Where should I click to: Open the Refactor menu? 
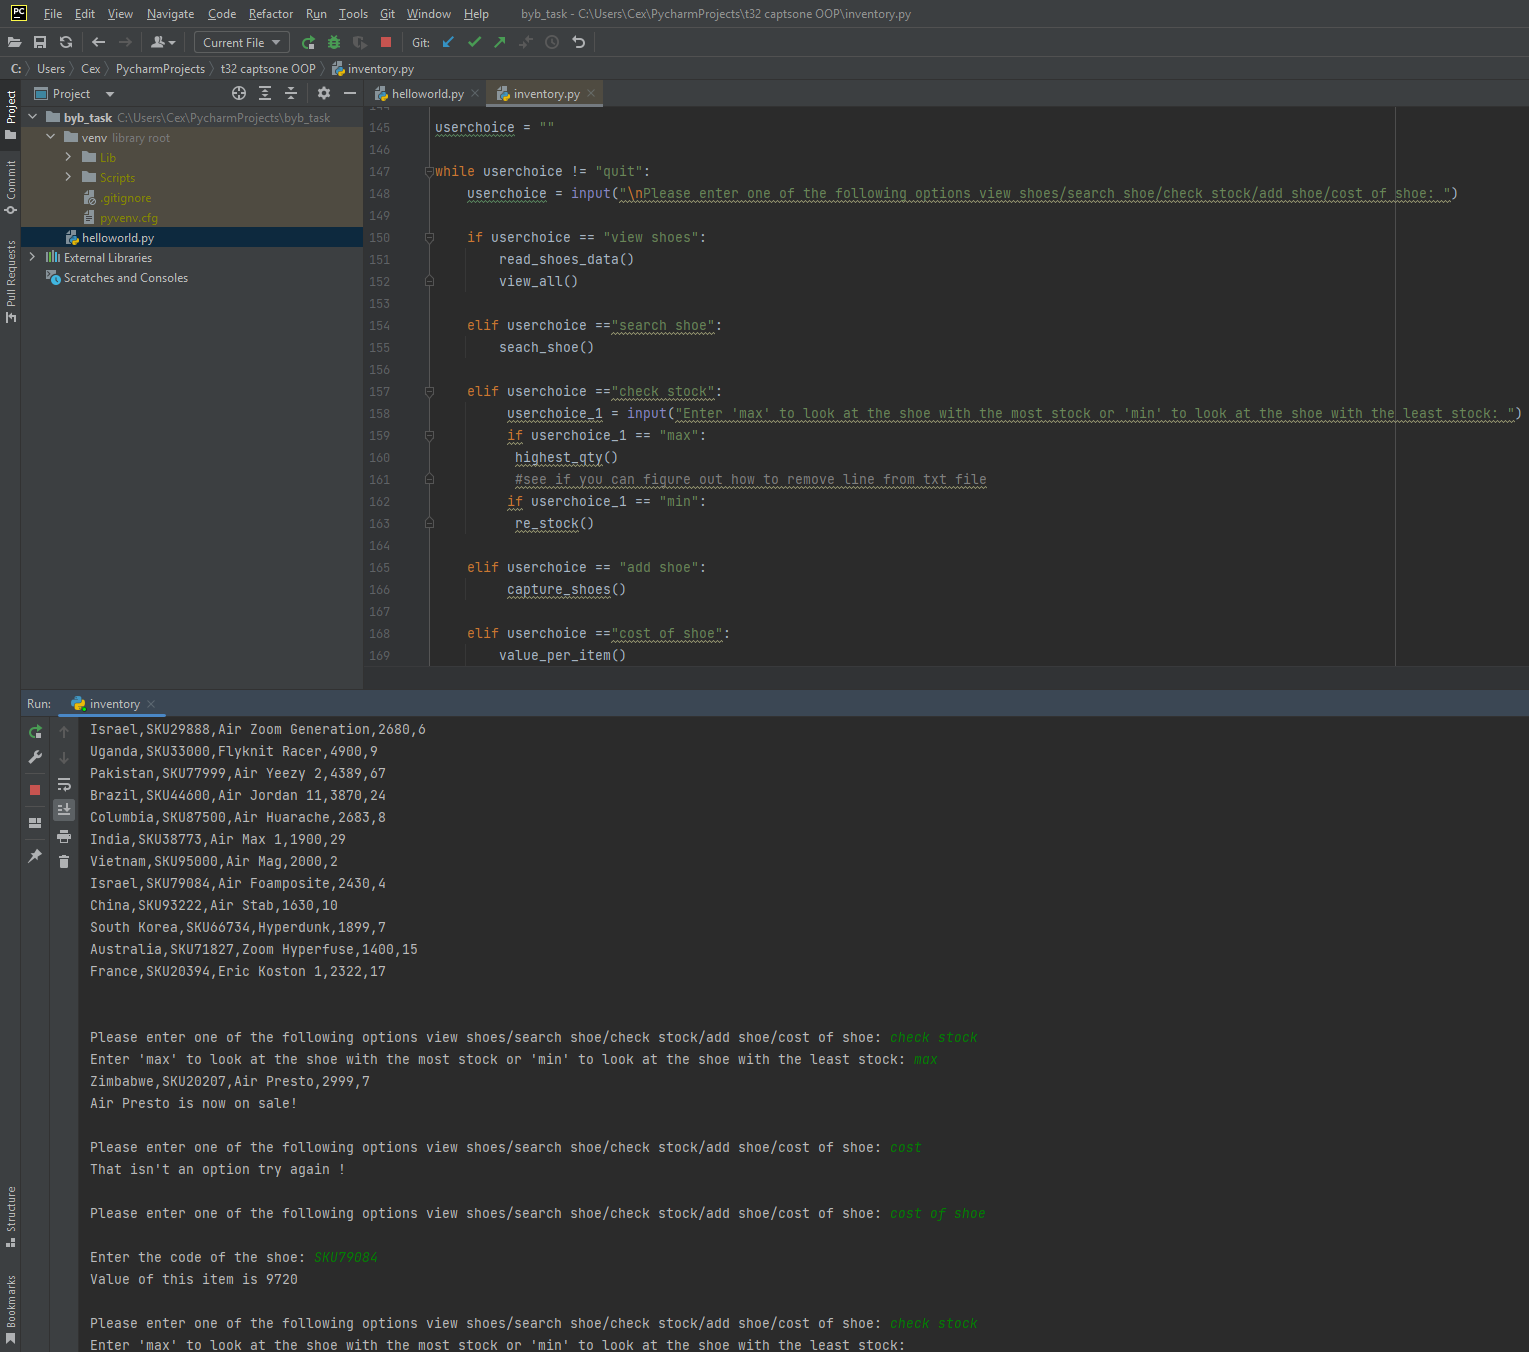(x=270, y=13)
